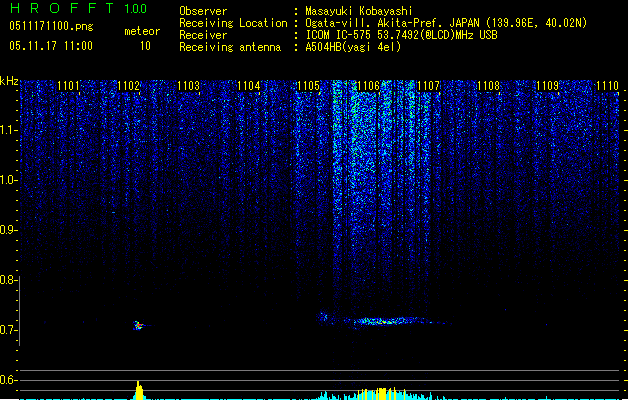This screenshot has width=629, height=400.
Task: Click the 1.1 kHz axis label
Action: (x=9, y=130)
